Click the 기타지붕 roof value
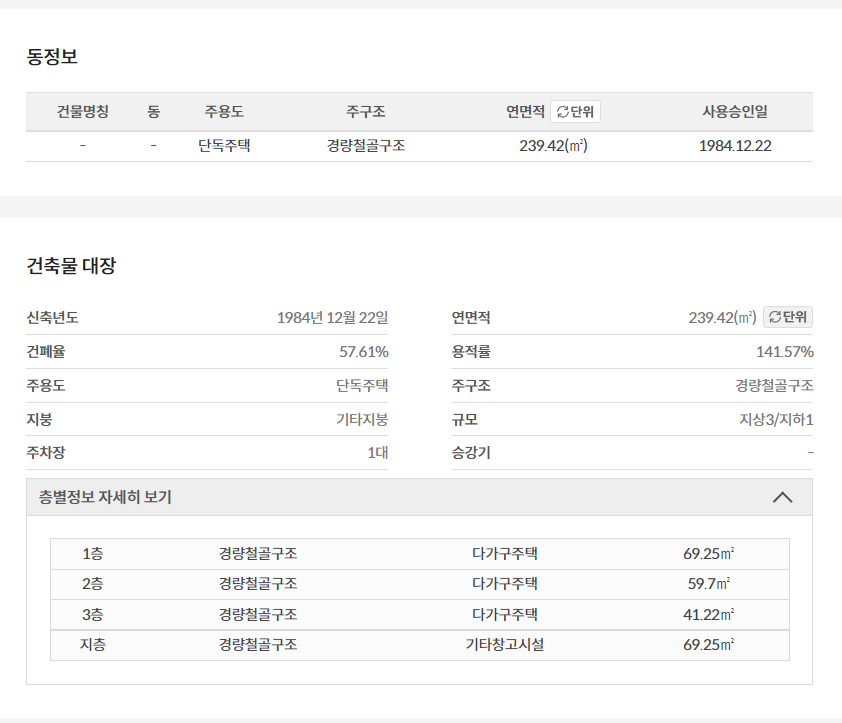The image size is (842, 723). [362, 419]
